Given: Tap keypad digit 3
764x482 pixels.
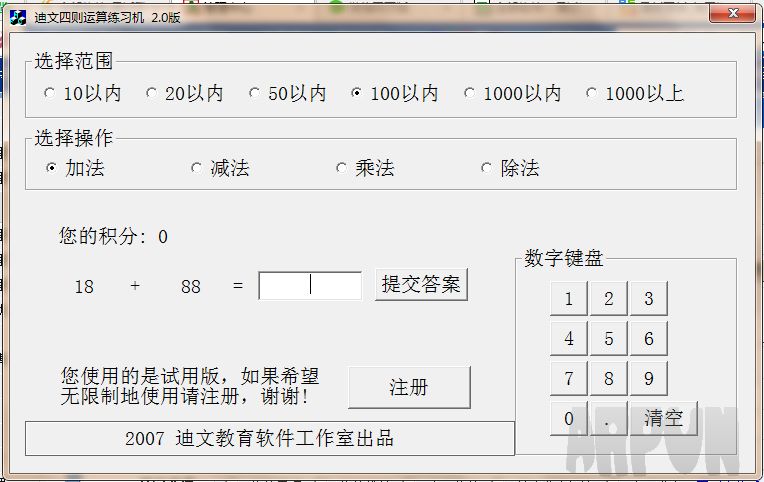Looking at the screenshot, I should coord(649,298).
